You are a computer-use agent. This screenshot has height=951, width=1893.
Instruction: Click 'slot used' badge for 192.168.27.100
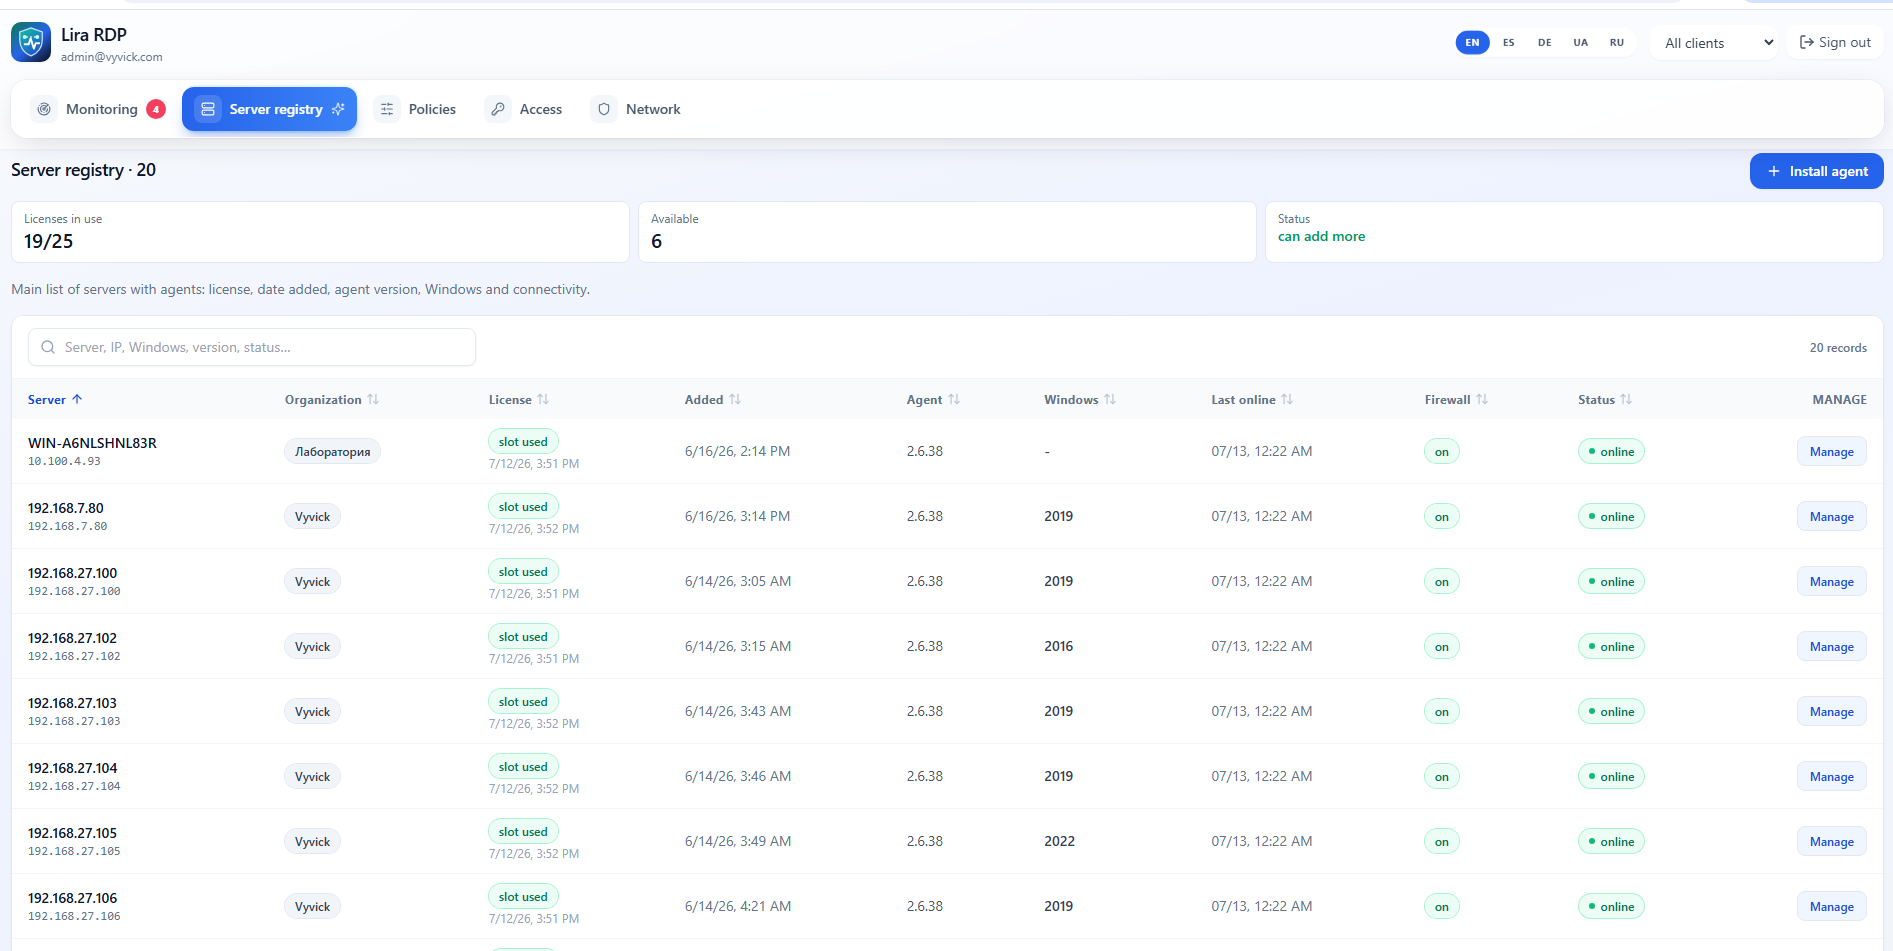tap(523, 572)
